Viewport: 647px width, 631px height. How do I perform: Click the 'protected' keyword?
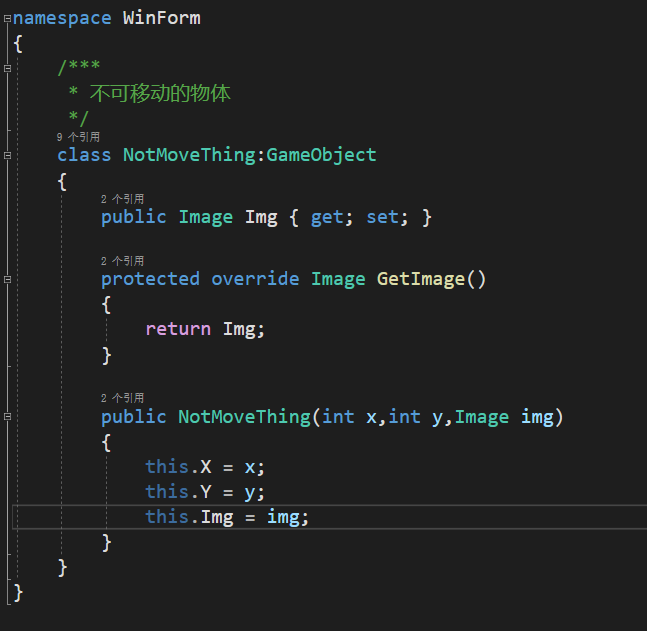pos(151,279)
